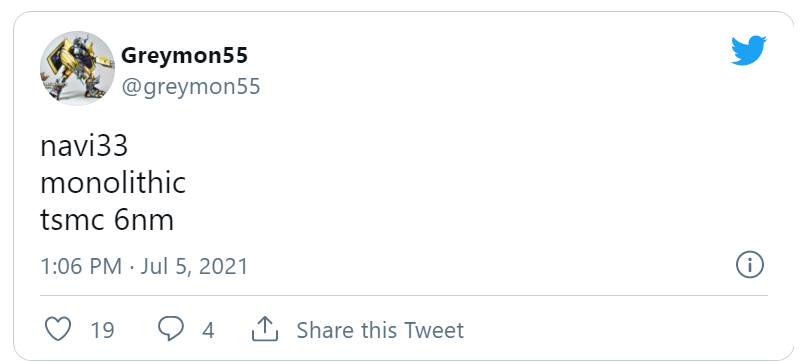The image size is (810, 362).
Task: Click the like count of 19
Action: 102,330
